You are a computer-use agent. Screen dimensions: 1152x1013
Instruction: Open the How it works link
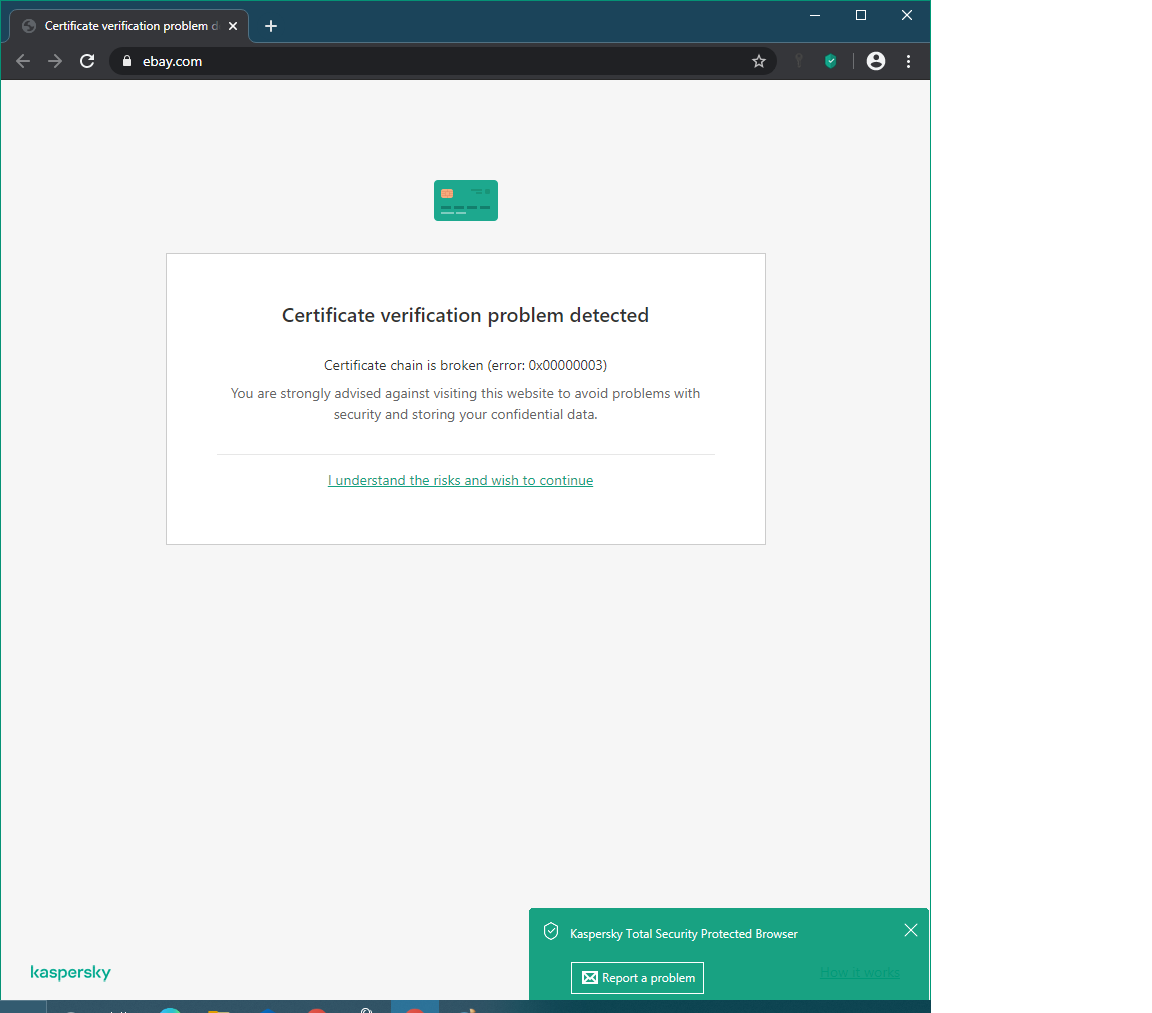(859, 973)
